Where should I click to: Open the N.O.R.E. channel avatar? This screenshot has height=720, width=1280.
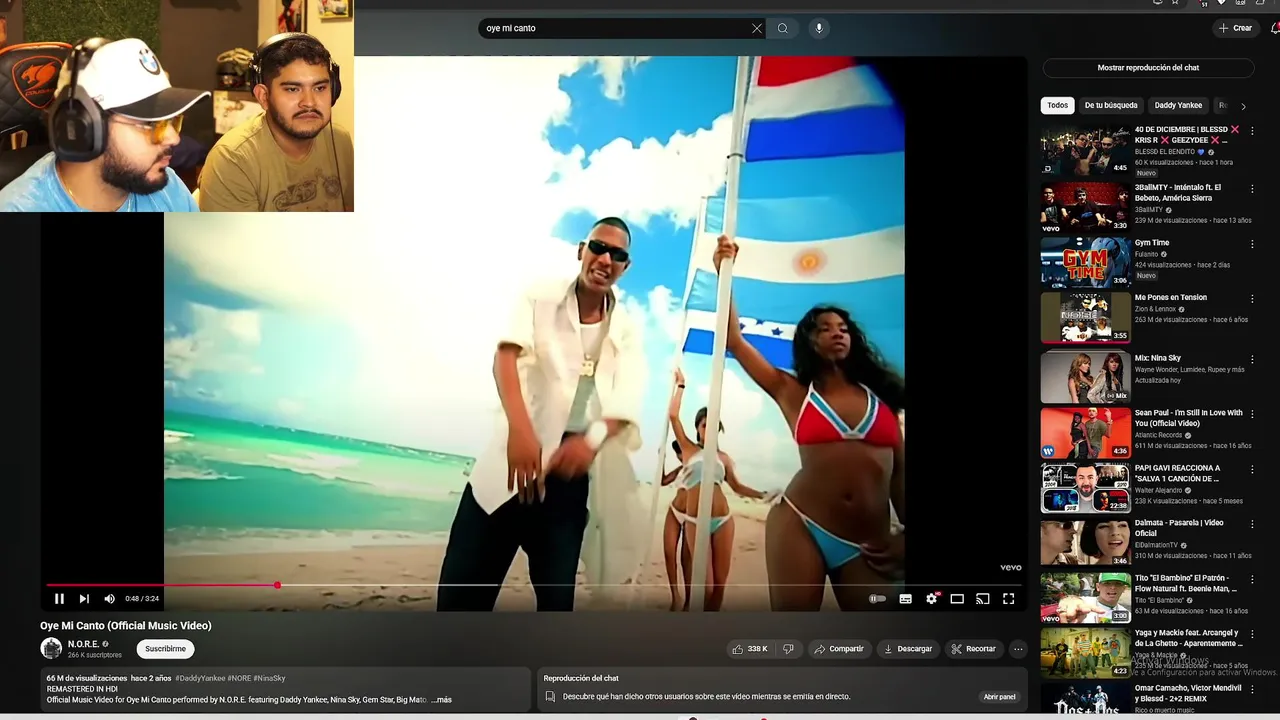click(x=51, y=648)
